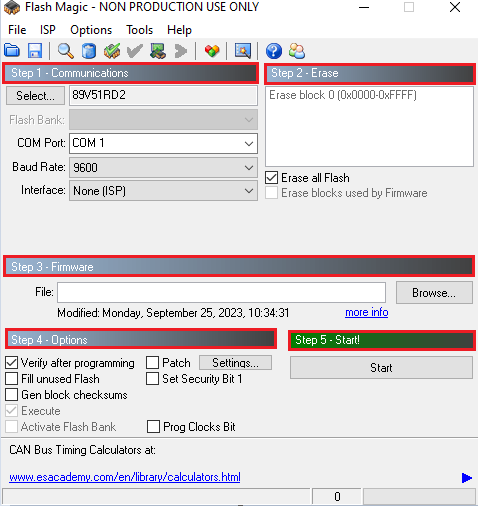This screenshot has height=506, width=478.
Task: Click the gray go arrow toolbar icon
Action: point(181,51)
